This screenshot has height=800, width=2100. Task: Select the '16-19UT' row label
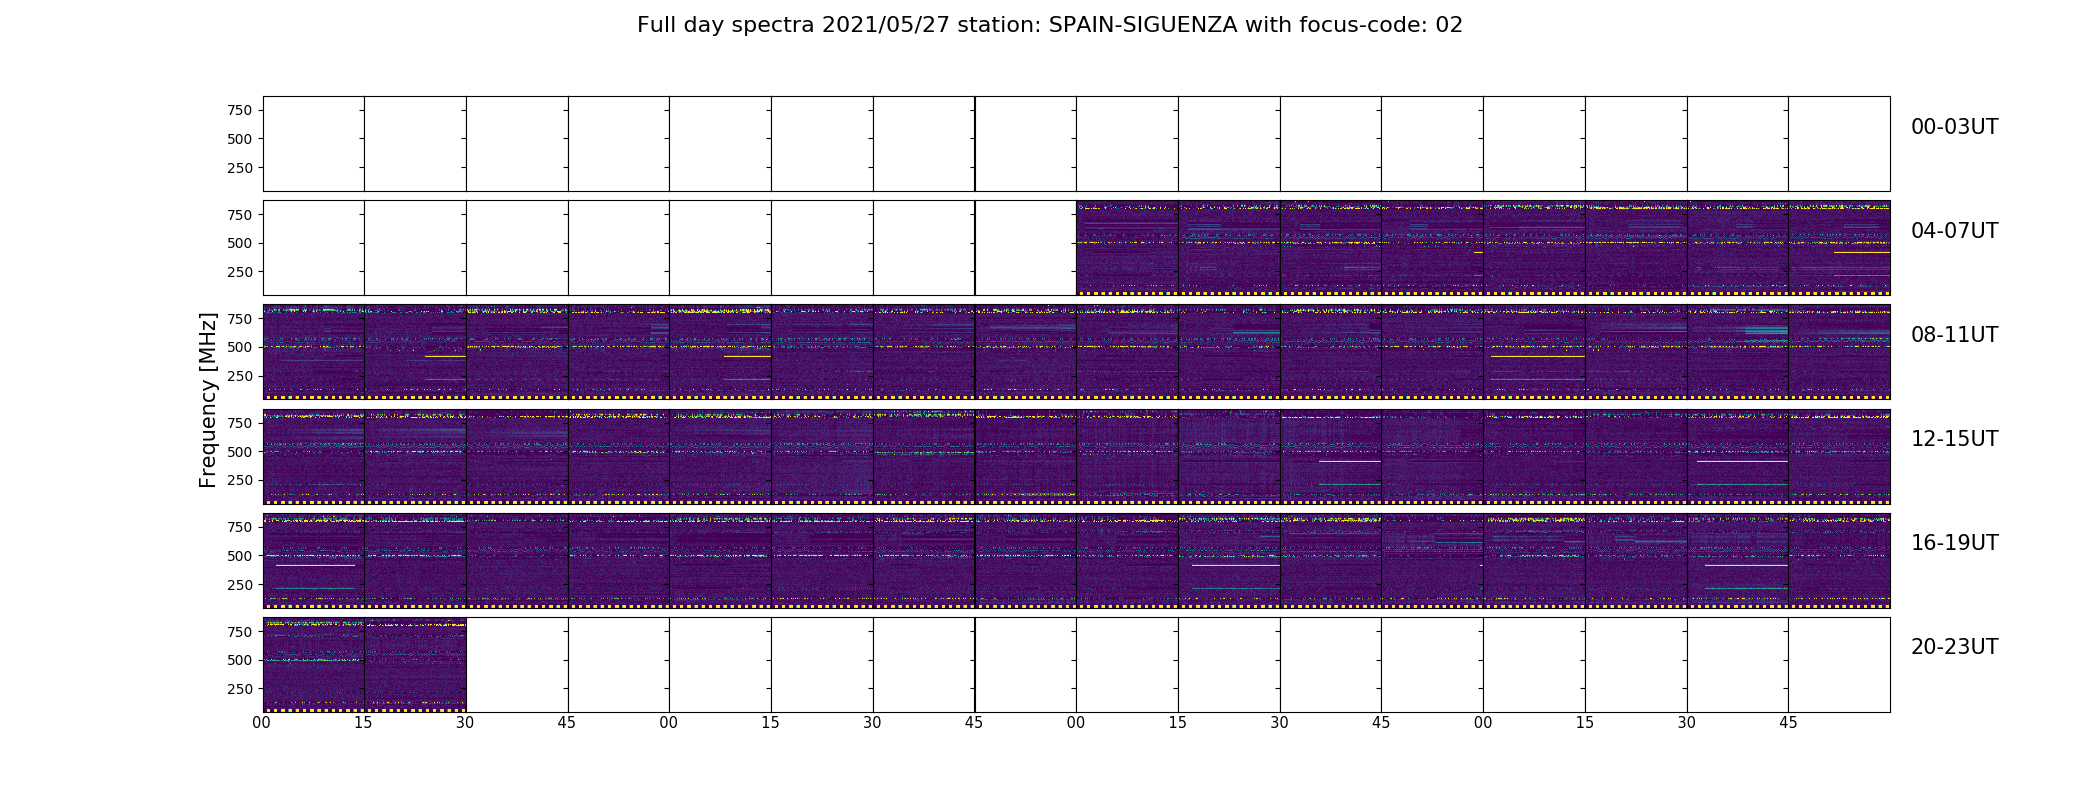[1954, 543]
